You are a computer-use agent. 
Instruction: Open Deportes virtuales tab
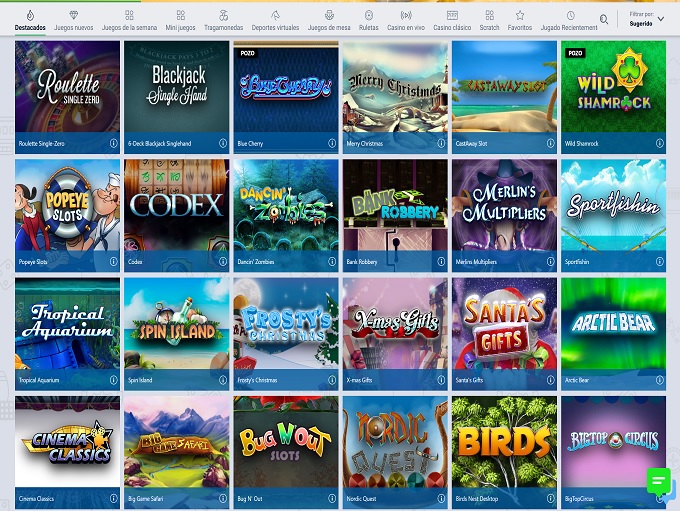click(275, 21)
